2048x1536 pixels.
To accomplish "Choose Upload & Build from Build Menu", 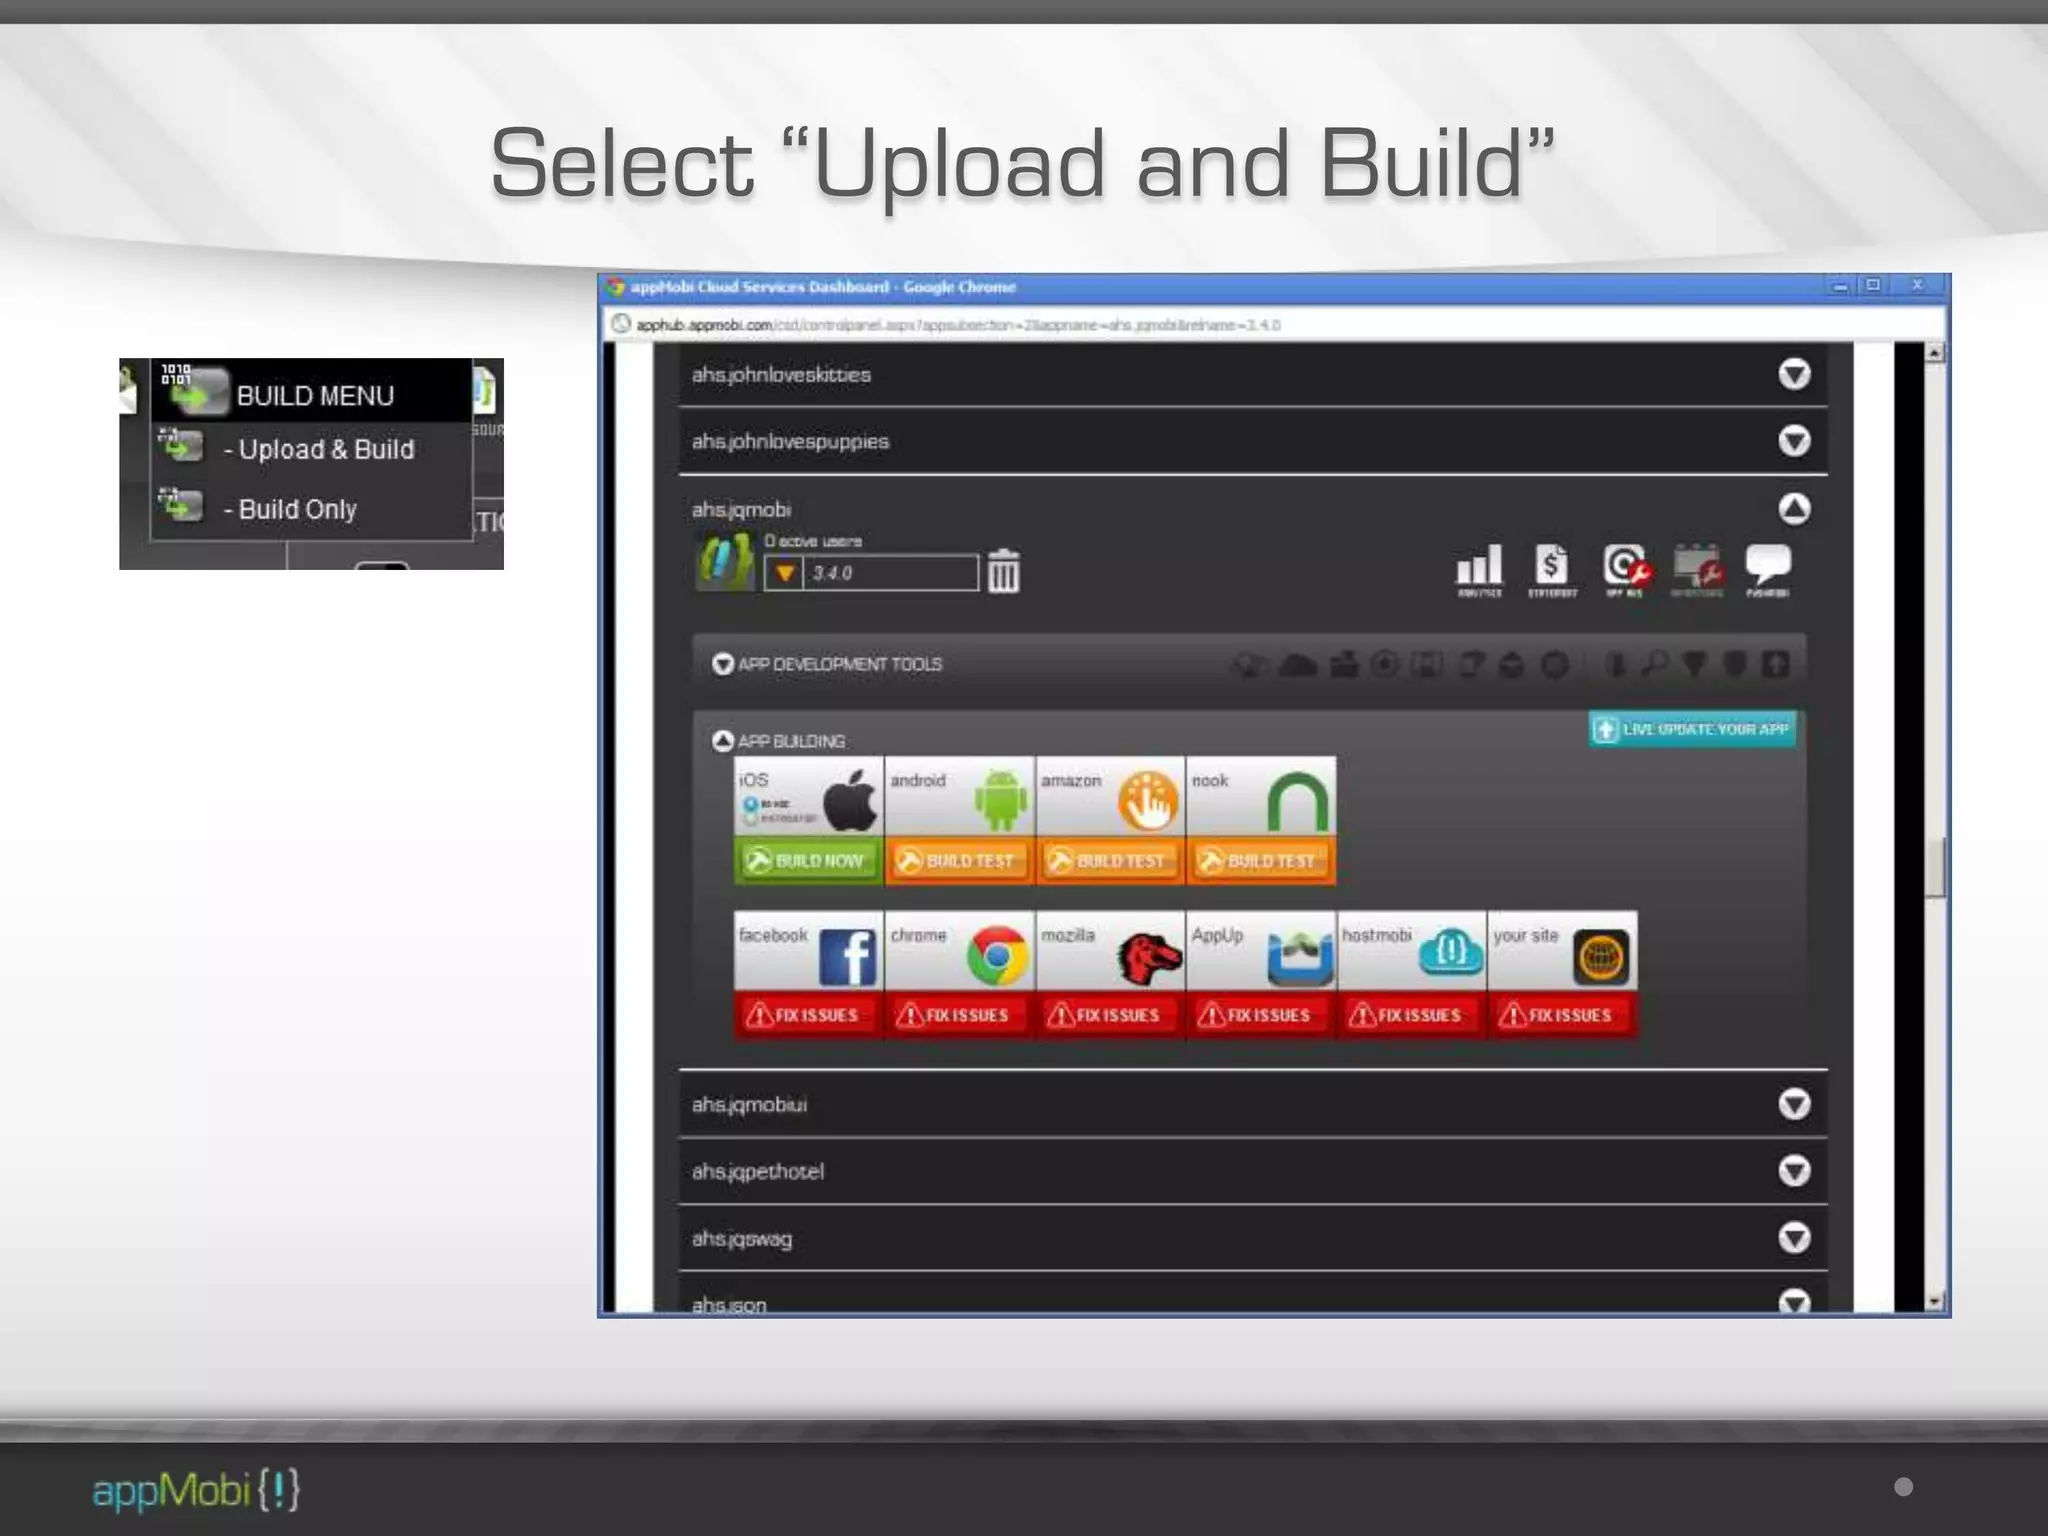I will coord(312,449).
